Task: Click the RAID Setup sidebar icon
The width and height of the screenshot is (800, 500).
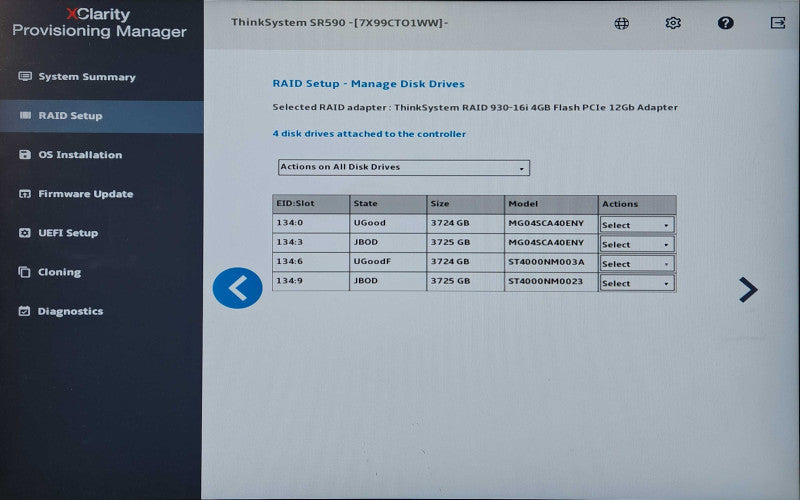Action: (x=25, y=115)
